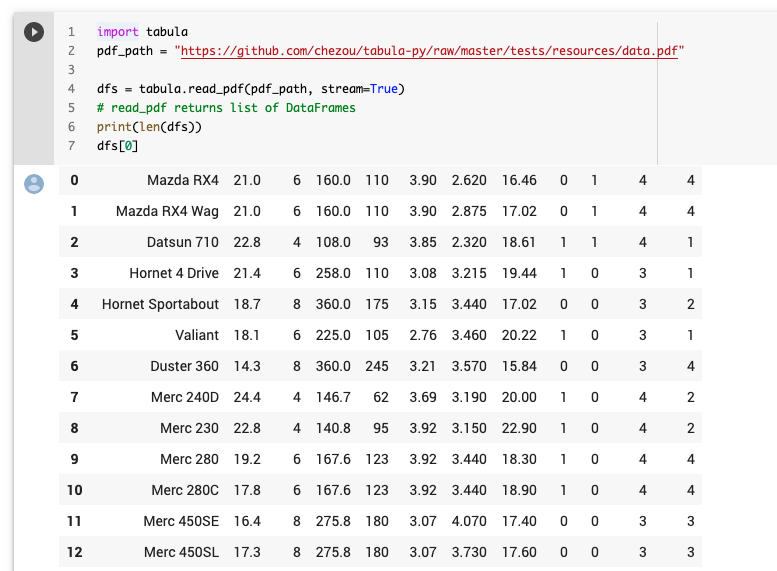Image resolution: width=777 pixels, height=571 pixels.
Task: Click the comment '# read_pdf returns list of DataFrames'
Action: [226, 108]
